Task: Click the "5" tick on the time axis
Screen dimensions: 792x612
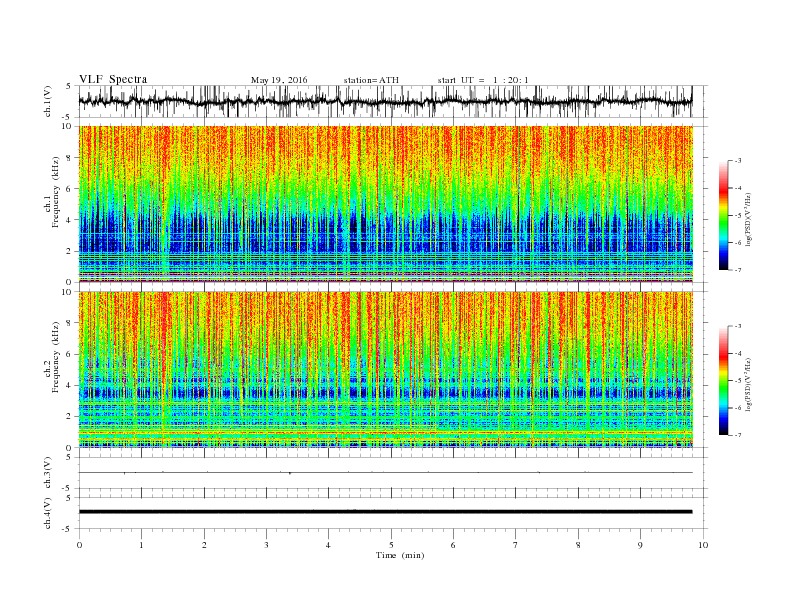Action: click(391, 545)
